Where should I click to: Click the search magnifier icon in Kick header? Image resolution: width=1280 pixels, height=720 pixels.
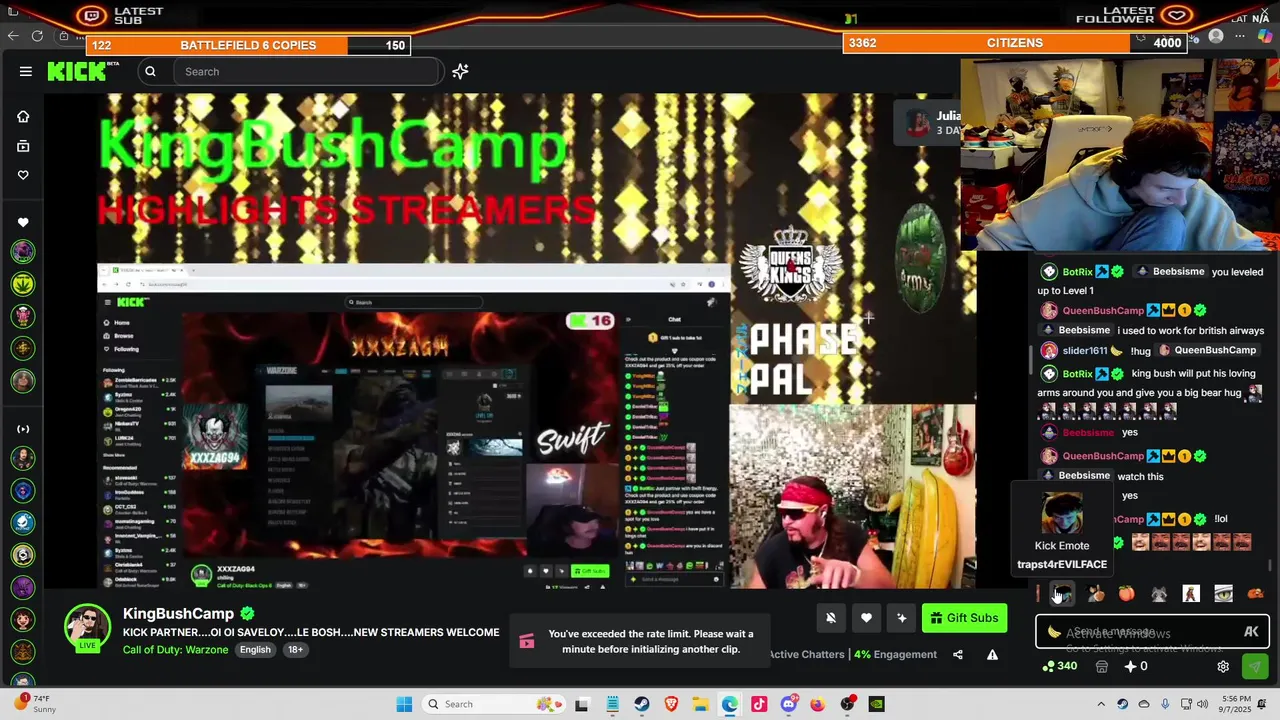point(150,71)
